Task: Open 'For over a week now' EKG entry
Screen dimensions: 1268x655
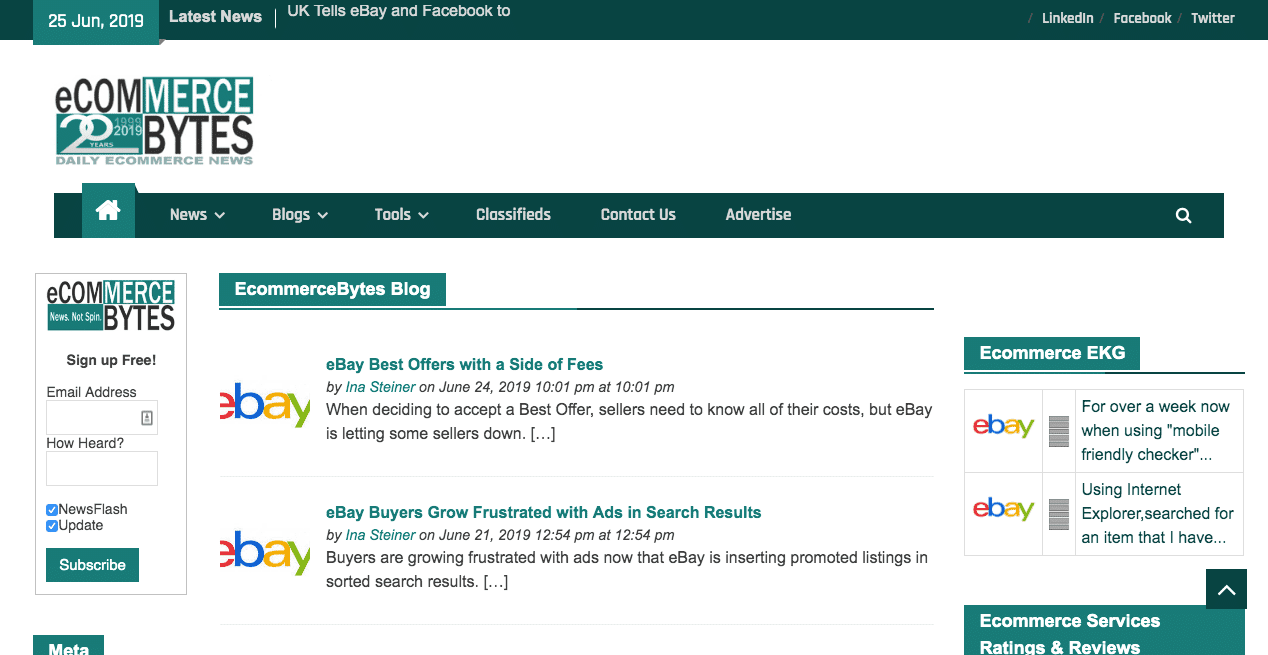Action: pyautogui.click(x=1155, y=431)
